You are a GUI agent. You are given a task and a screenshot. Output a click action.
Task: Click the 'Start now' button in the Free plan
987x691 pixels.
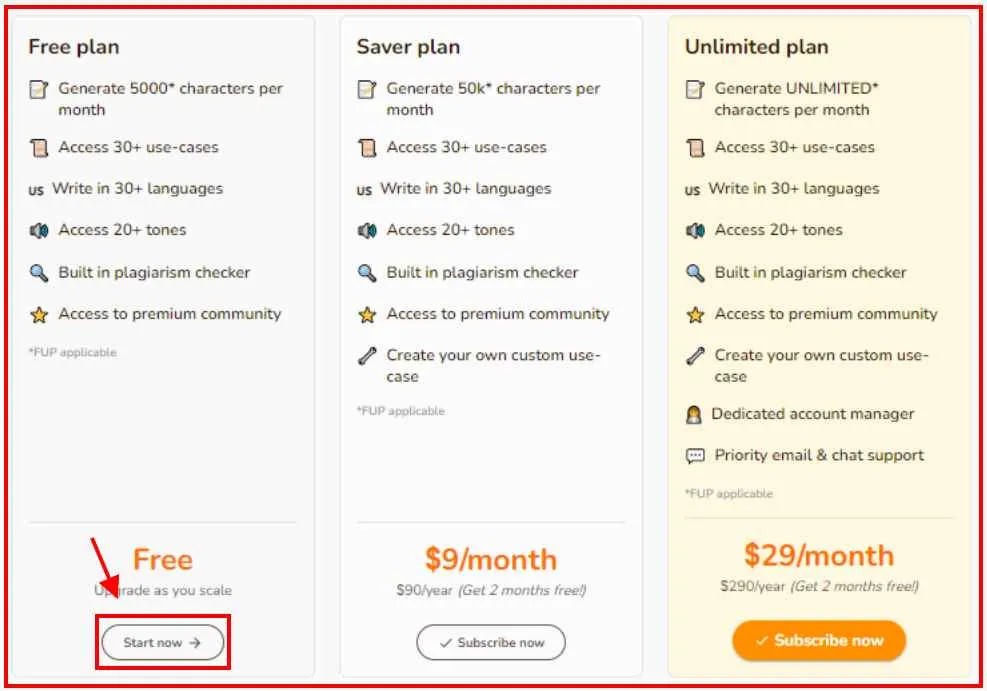161,644
